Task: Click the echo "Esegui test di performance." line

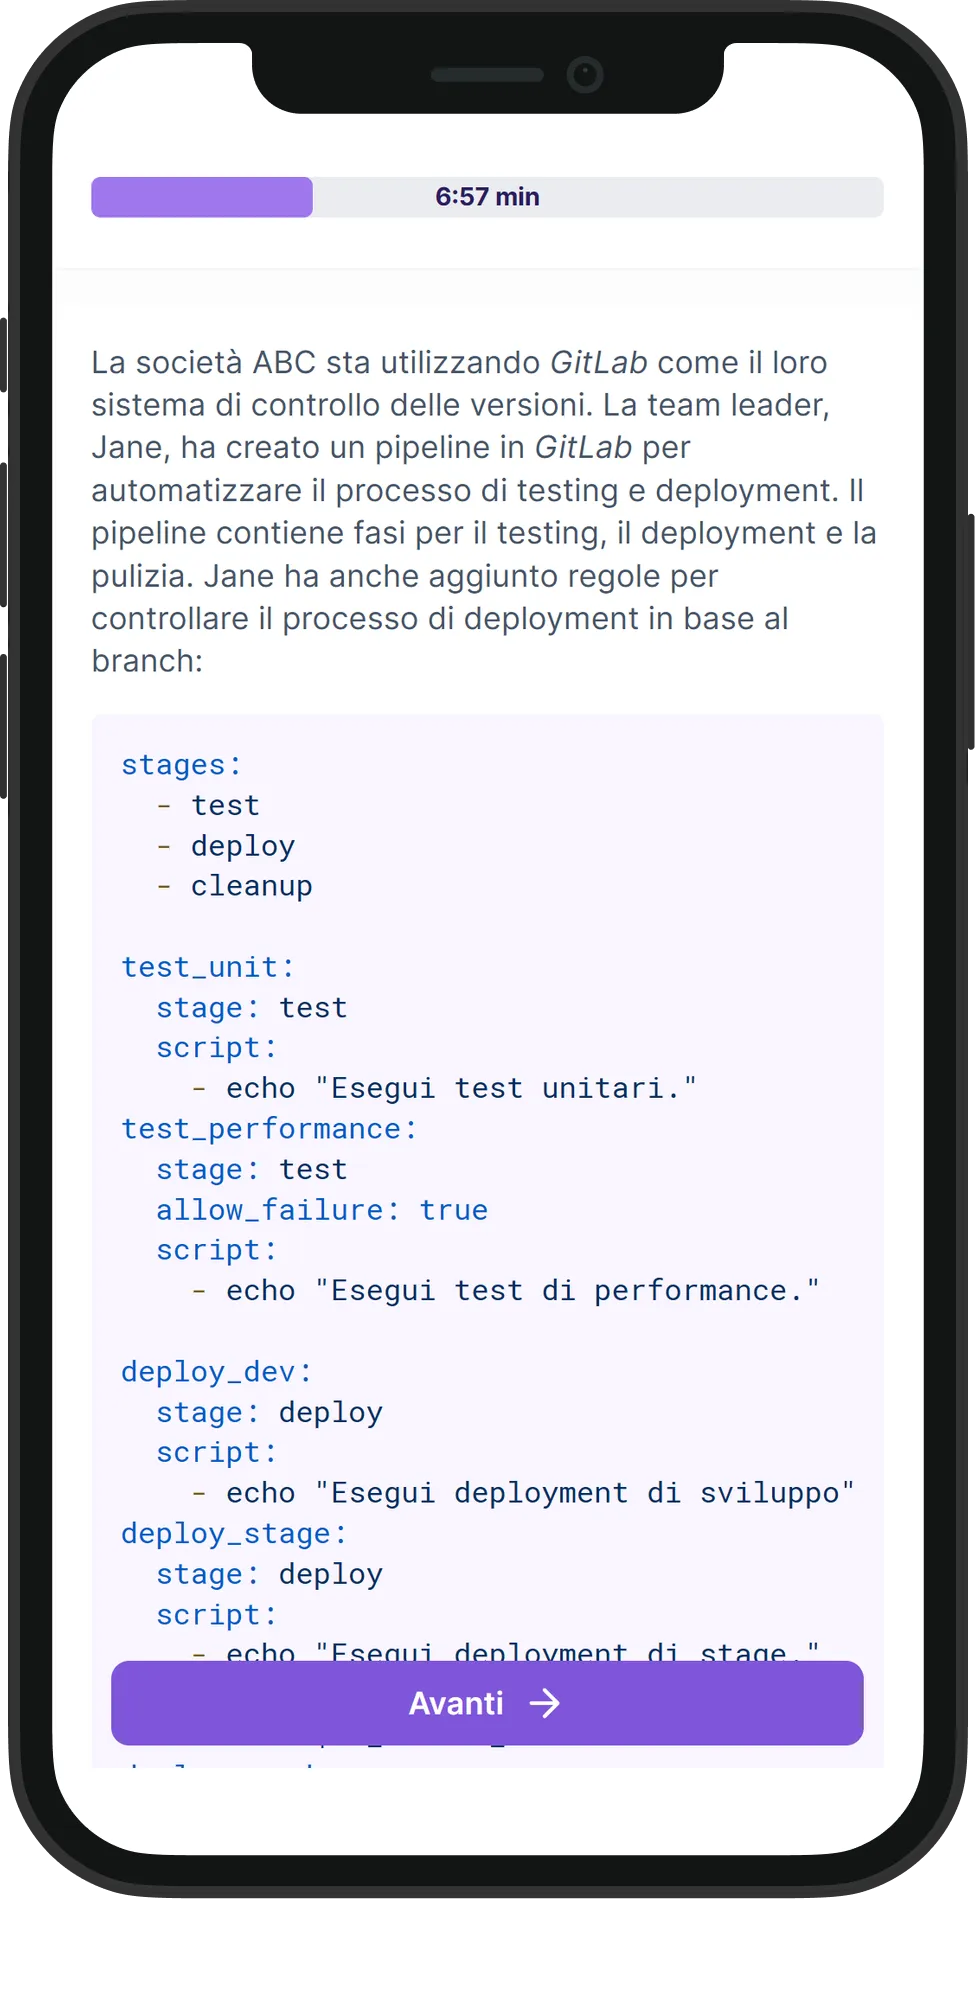Action: coord(506,1291)
